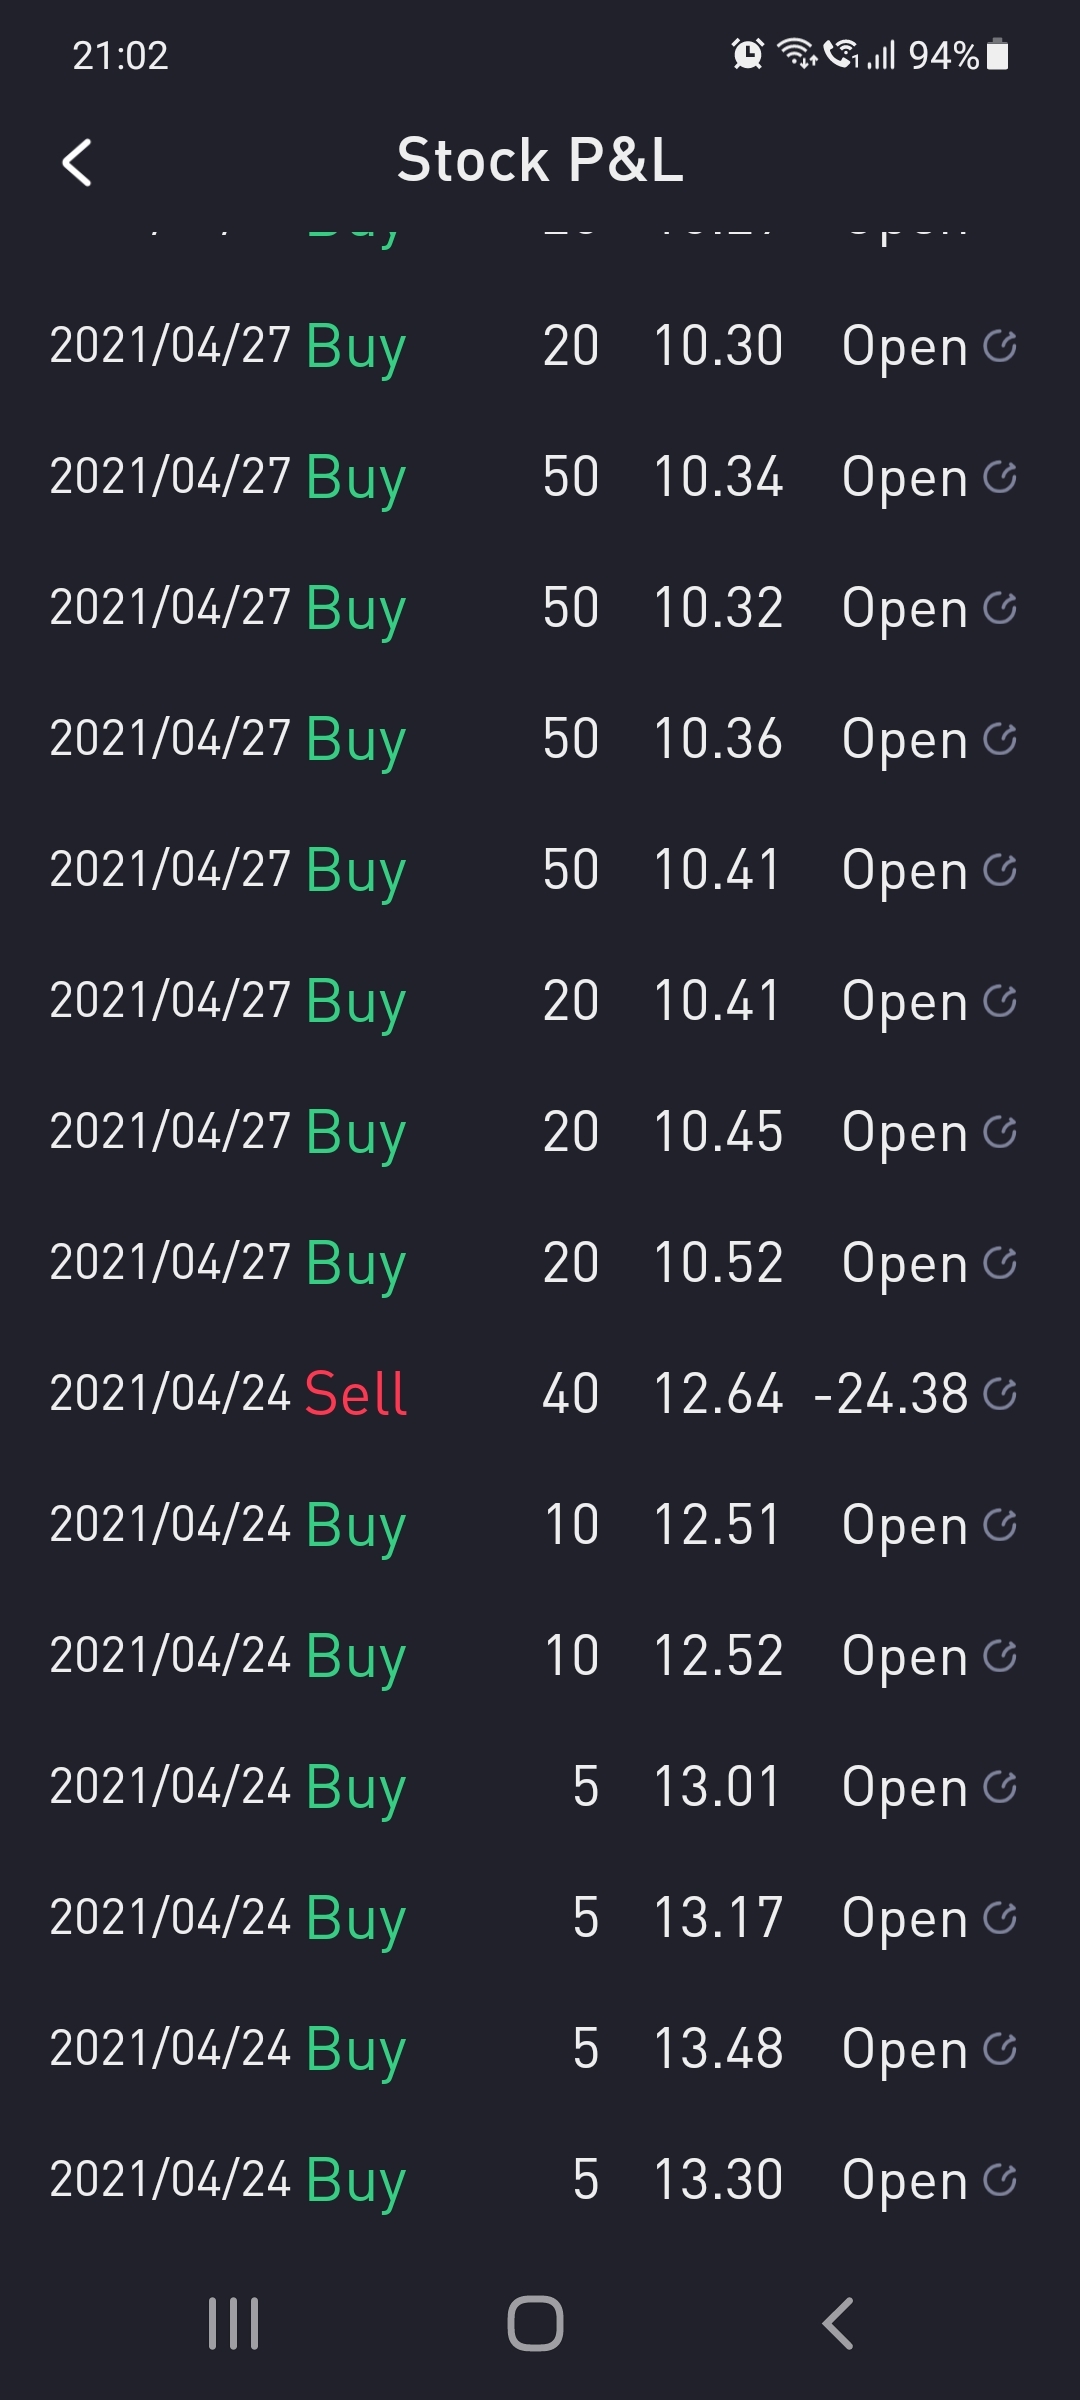This screenshot has width=1080, height=2400.
Task: Tap share icon on the 13.01 buy row
Action: 999,1786
